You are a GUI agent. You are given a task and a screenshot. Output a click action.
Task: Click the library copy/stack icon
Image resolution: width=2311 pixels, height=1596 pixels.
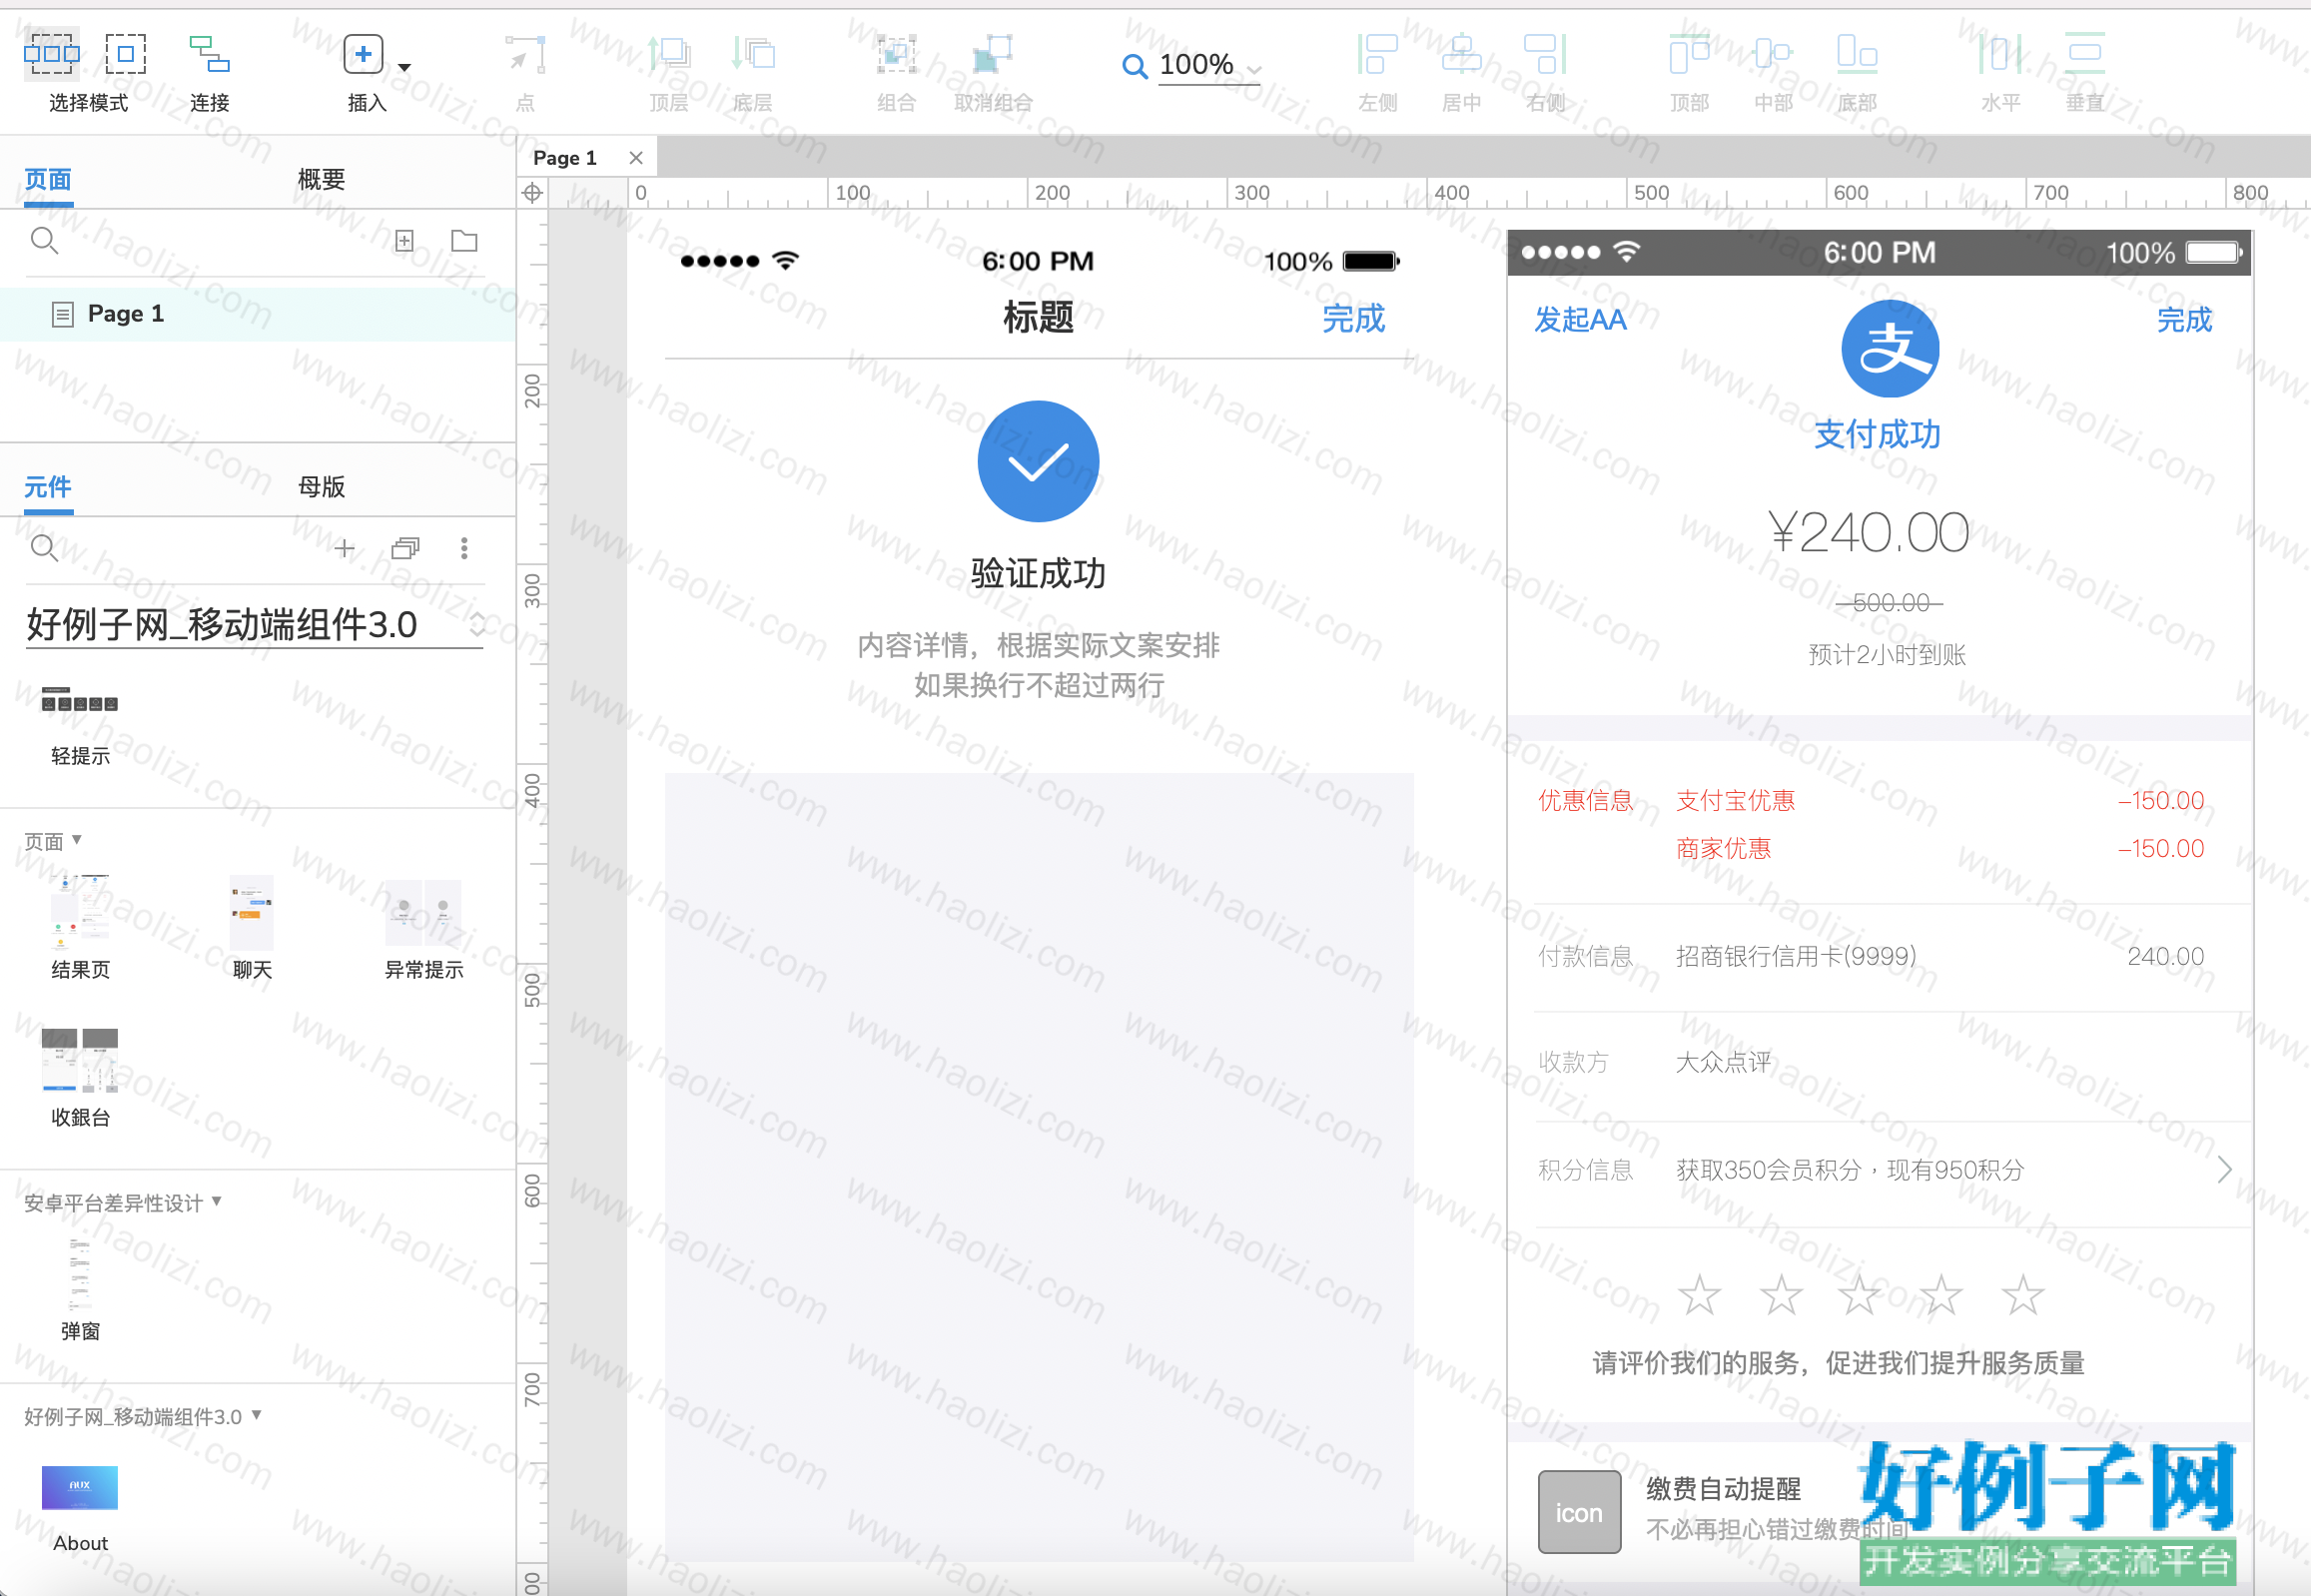tap(405, 548)
